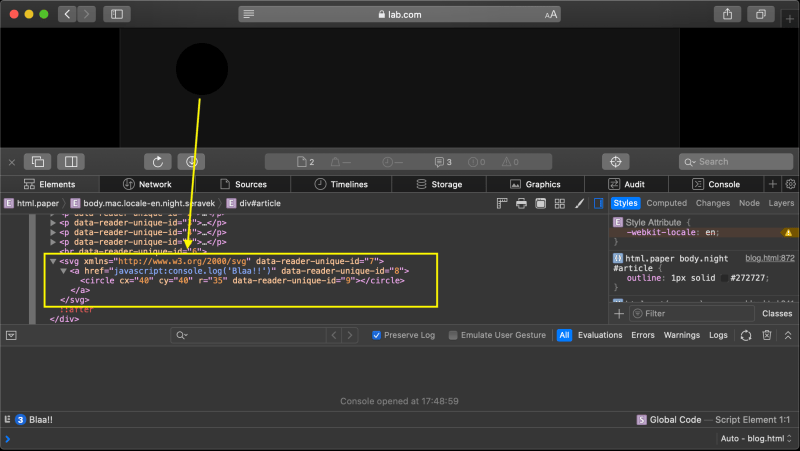Select the Computed sidebar tab
Viewport: 800px width, 451px height.
[x=666, y=203]
